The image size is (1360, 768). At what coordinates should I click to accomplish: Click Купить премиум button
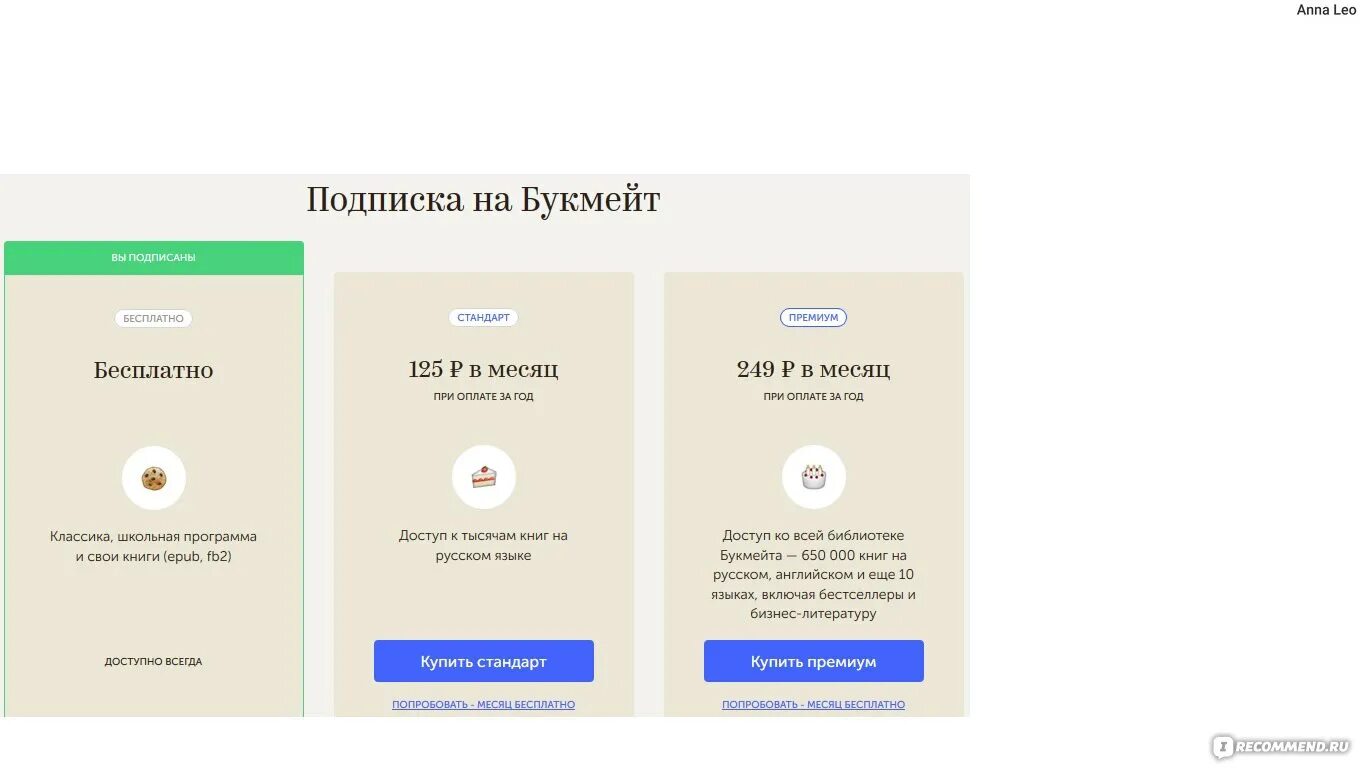tap(814, 661)
